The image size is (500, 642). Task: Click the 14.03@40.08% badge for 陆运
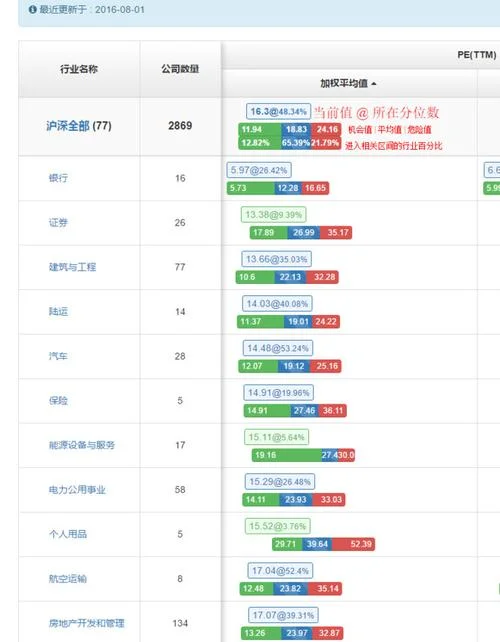[277, 304]
